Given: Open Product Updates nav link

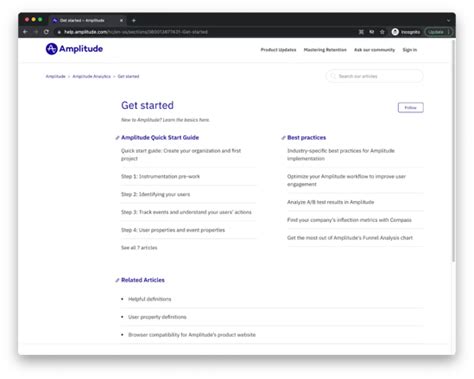Looking at the screenshot, I should (x=278, y=50).
